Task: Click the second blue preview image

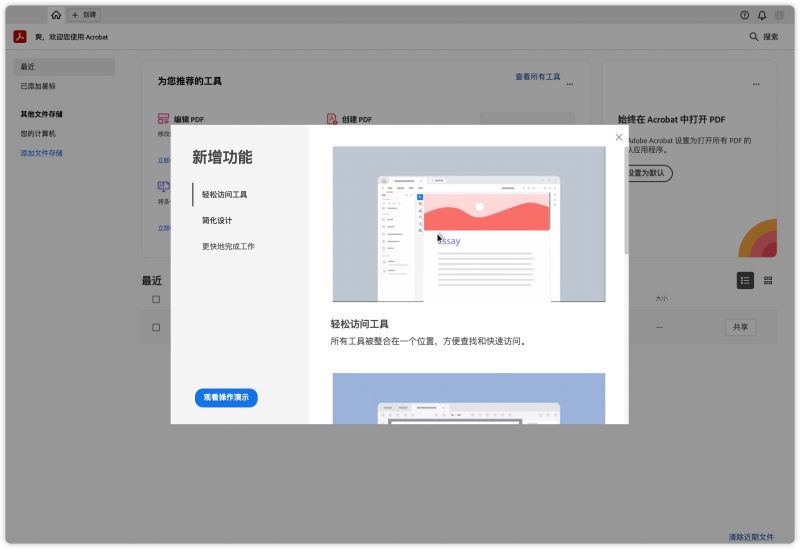Action: click(469, 398)
